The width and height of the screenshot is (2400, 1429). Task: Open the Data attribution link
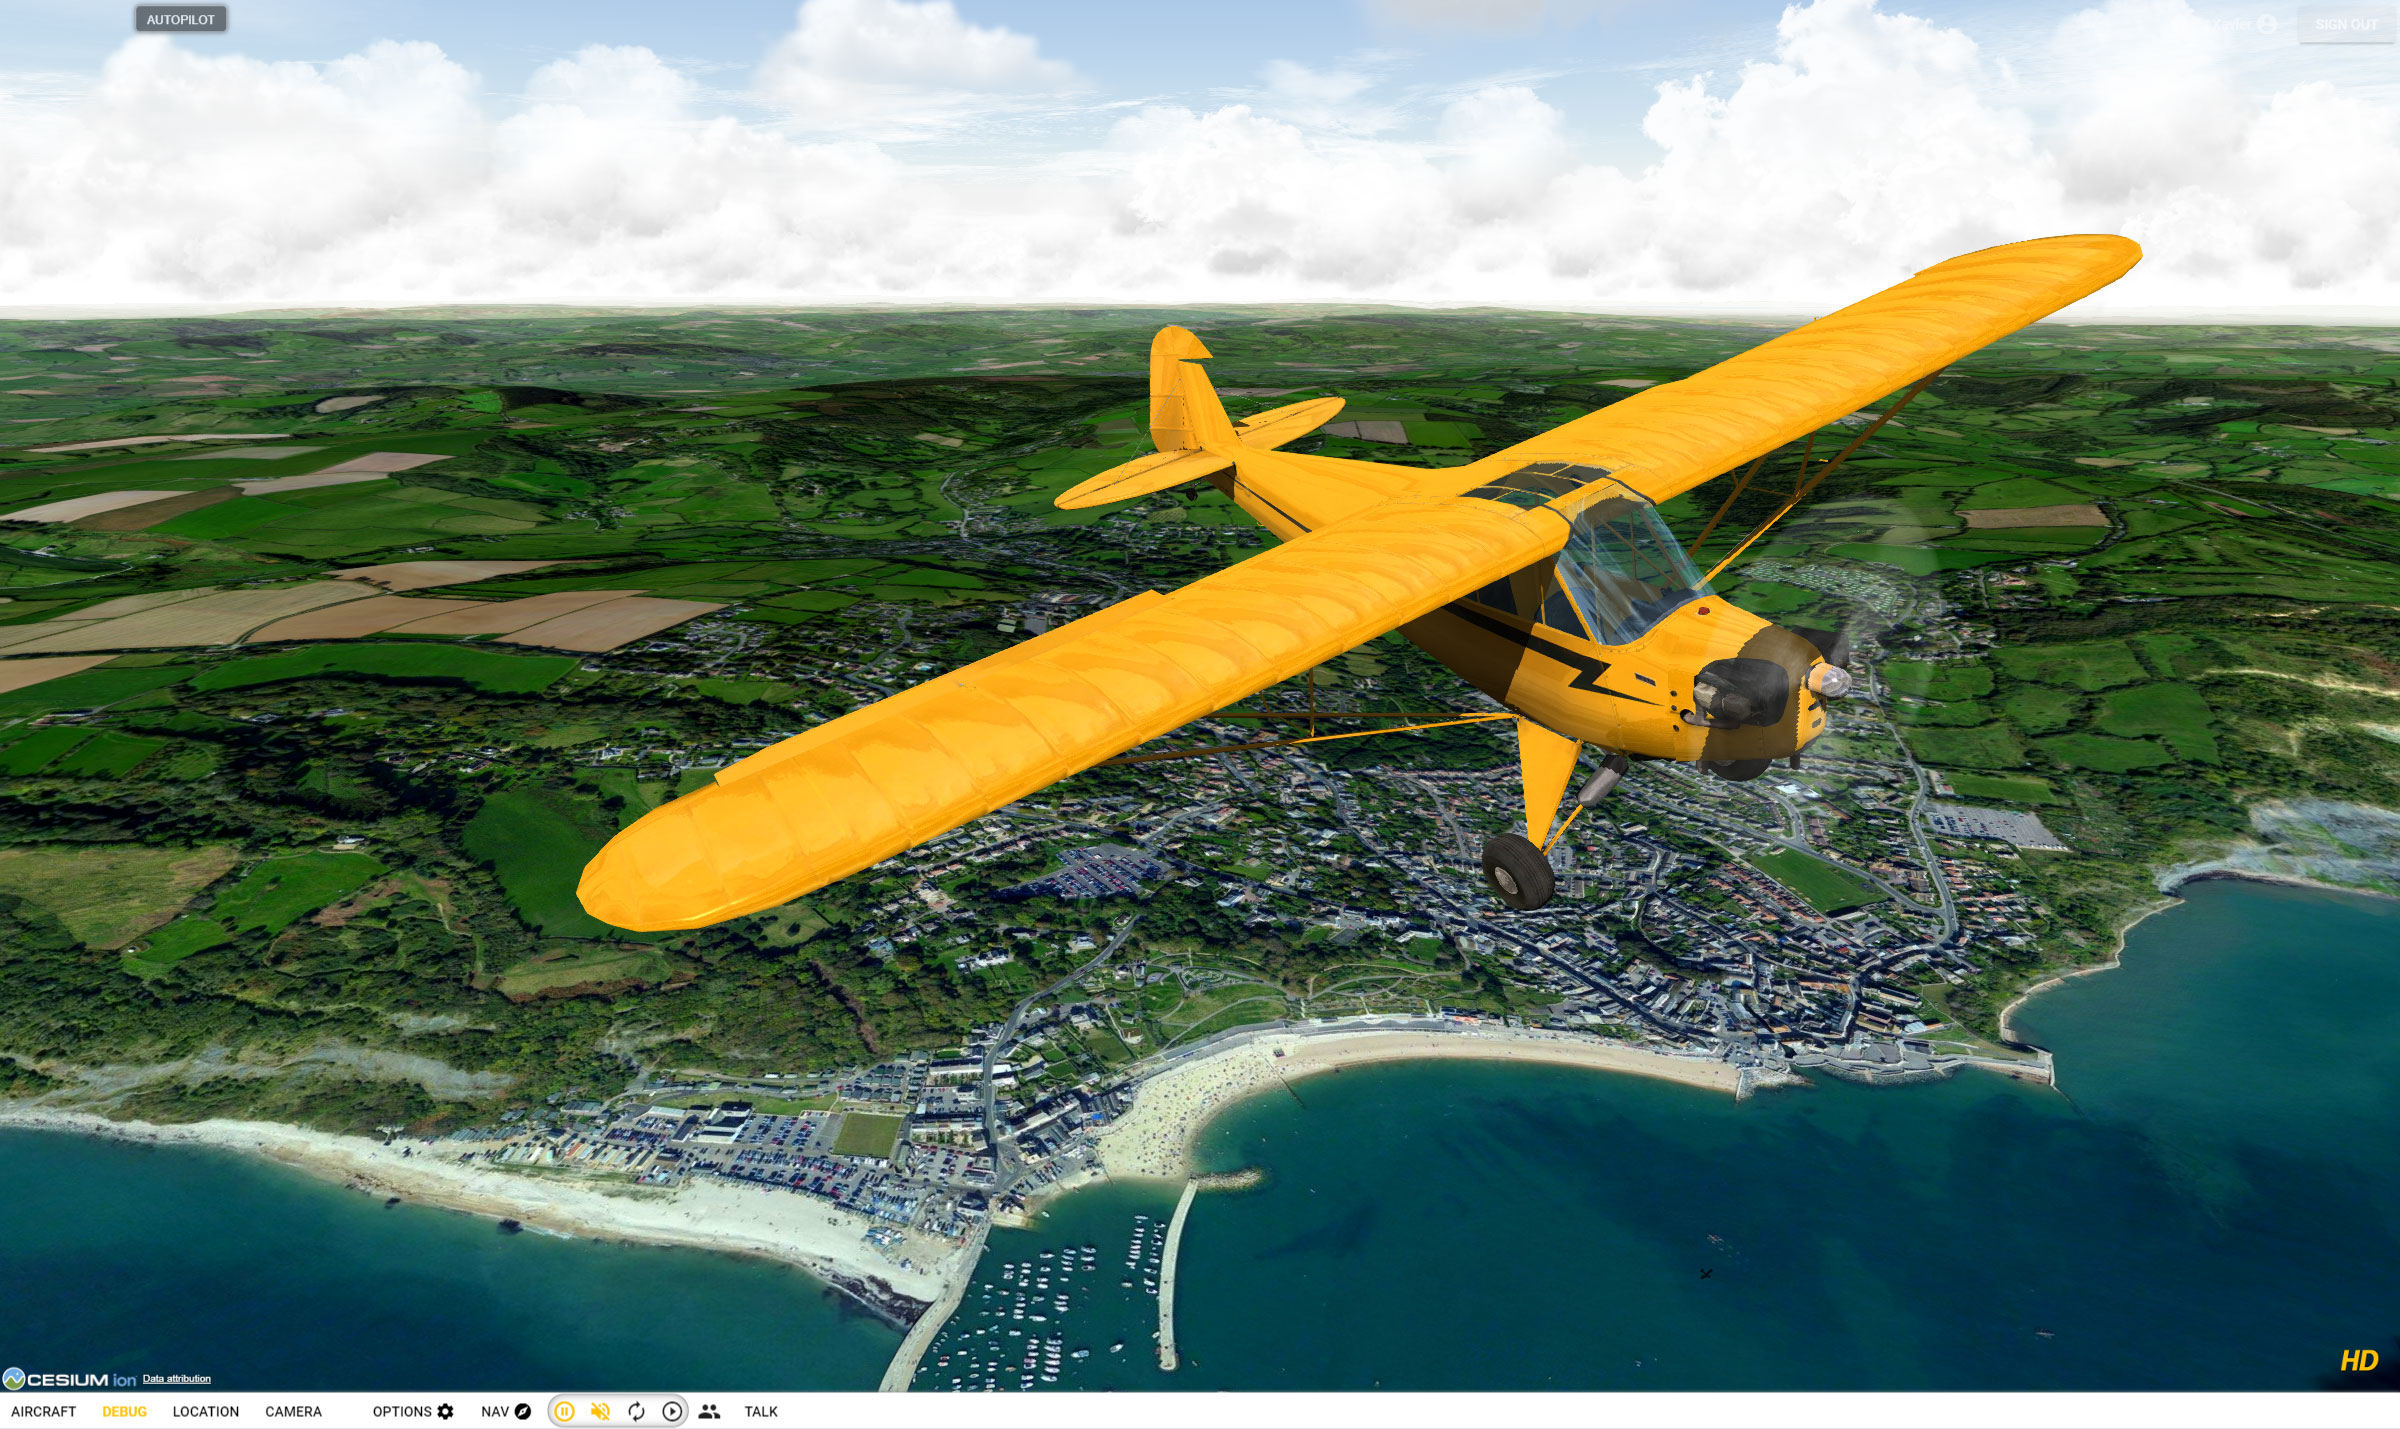pyautogui.click(x=176, y=1378)
